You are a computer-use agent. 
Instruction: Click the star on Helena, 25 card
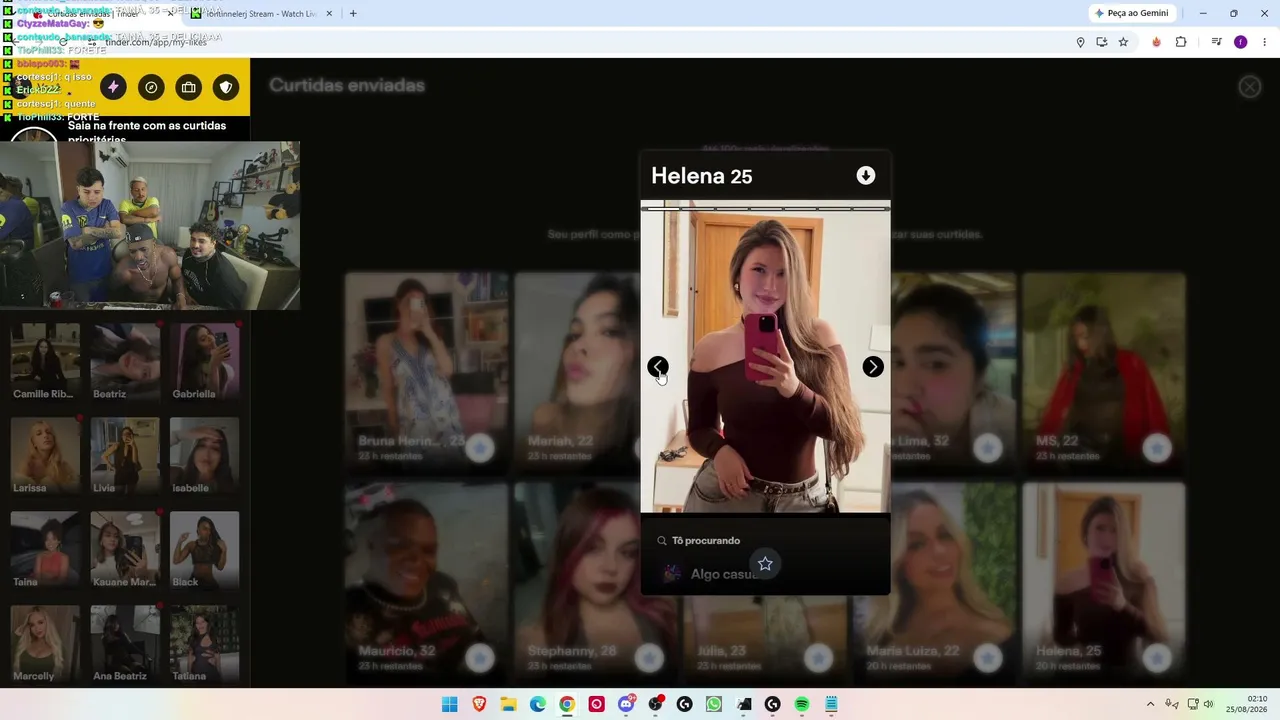1157,657
